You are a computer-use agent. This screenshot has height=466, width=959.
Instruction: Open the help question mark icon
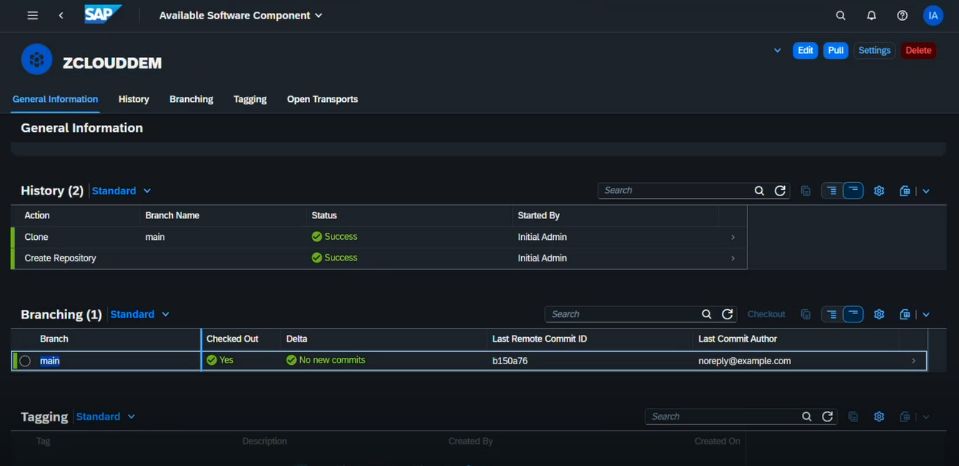click(902, 15)
